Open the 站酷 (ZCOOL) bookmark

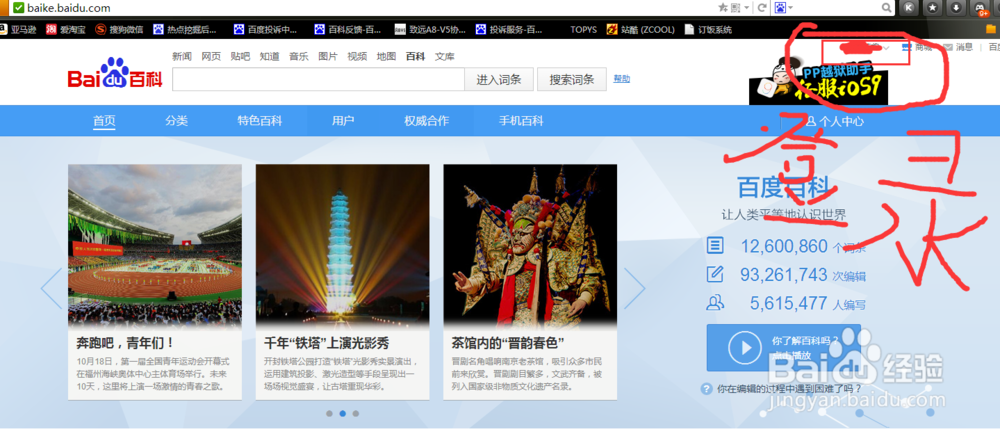(640, 29)
